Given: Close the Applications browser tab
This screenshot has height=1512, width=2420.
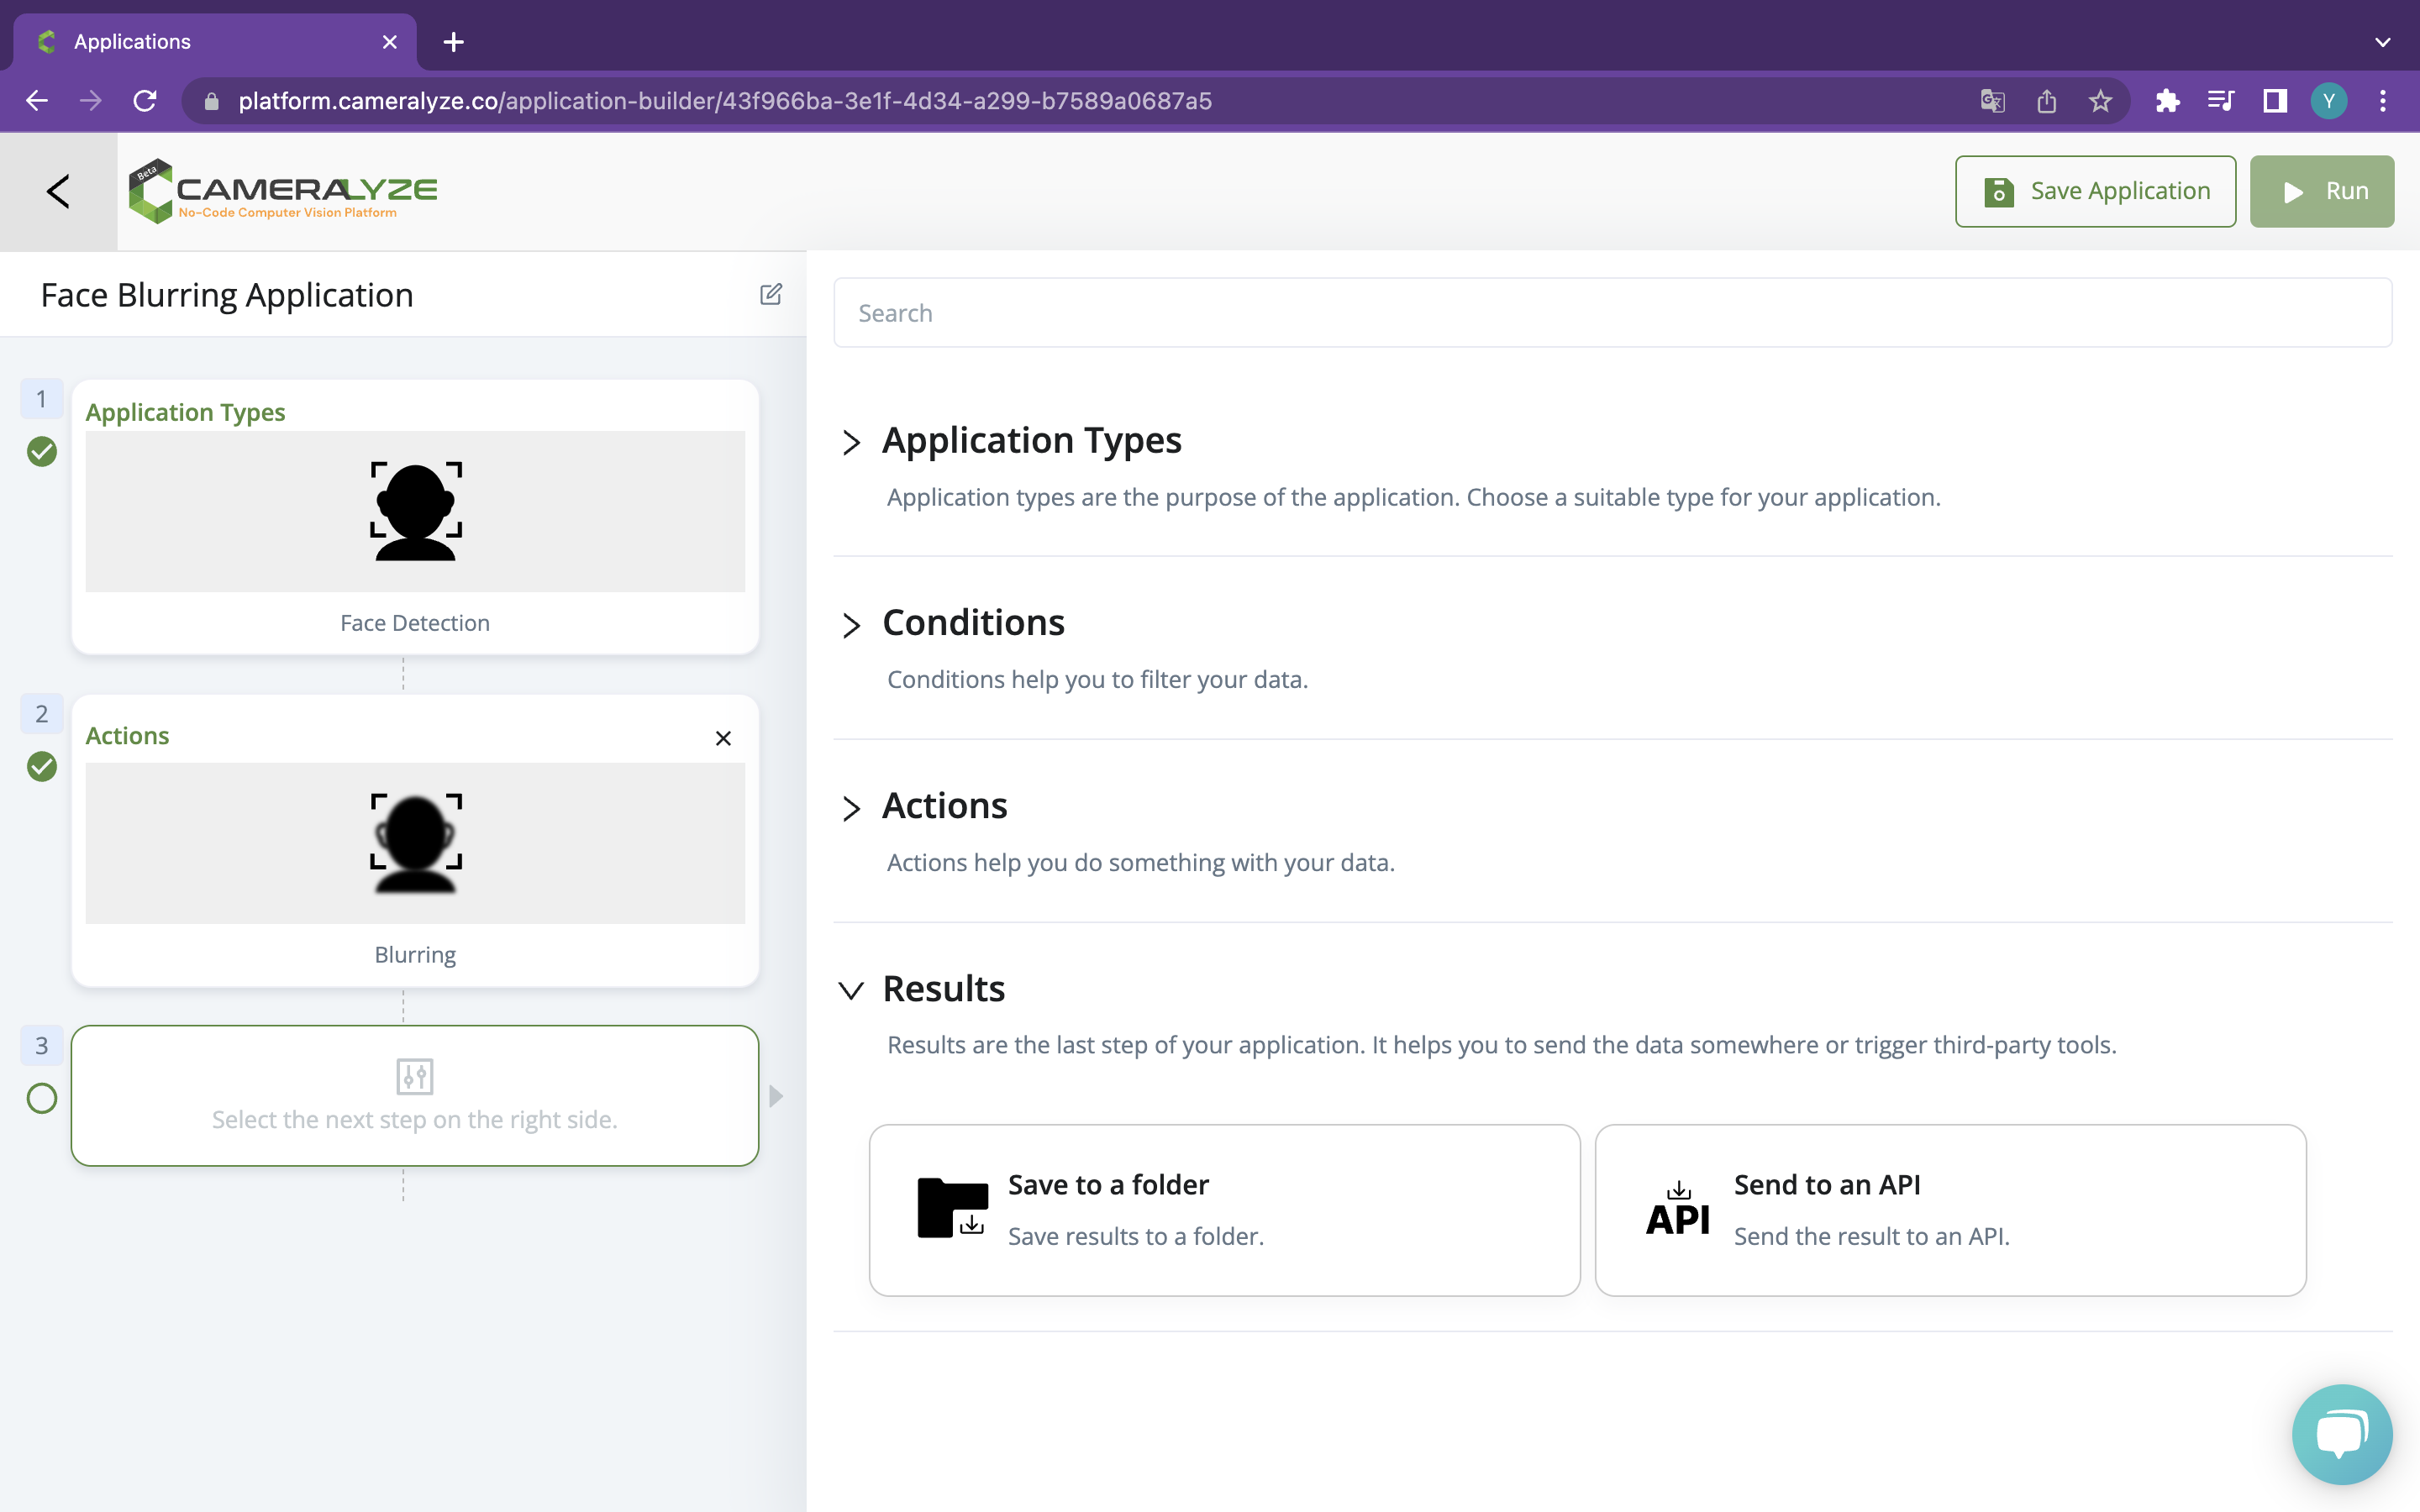Looking at the screenshot, I should pos(390,42).
